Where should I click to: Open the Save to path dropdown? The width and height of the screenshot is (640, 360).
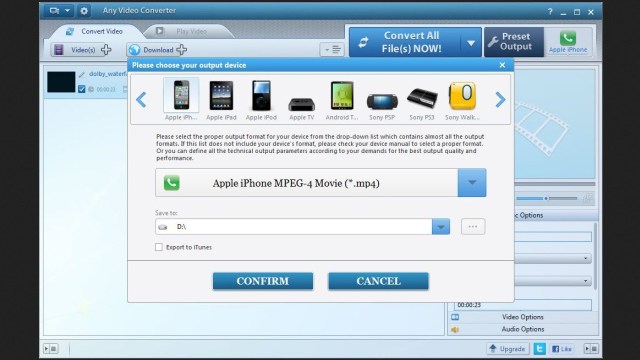[x=441, y=227]
